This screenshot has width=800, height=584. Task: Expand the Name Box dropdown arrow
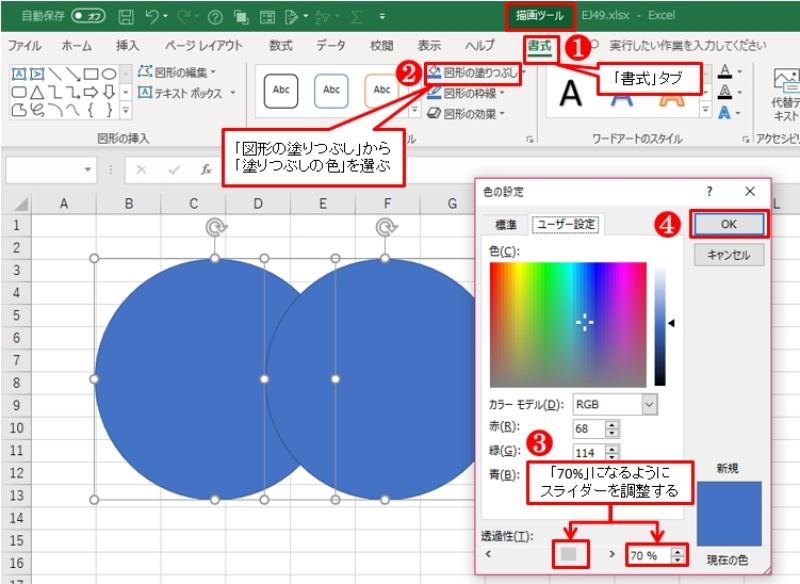tap(89, 170)
